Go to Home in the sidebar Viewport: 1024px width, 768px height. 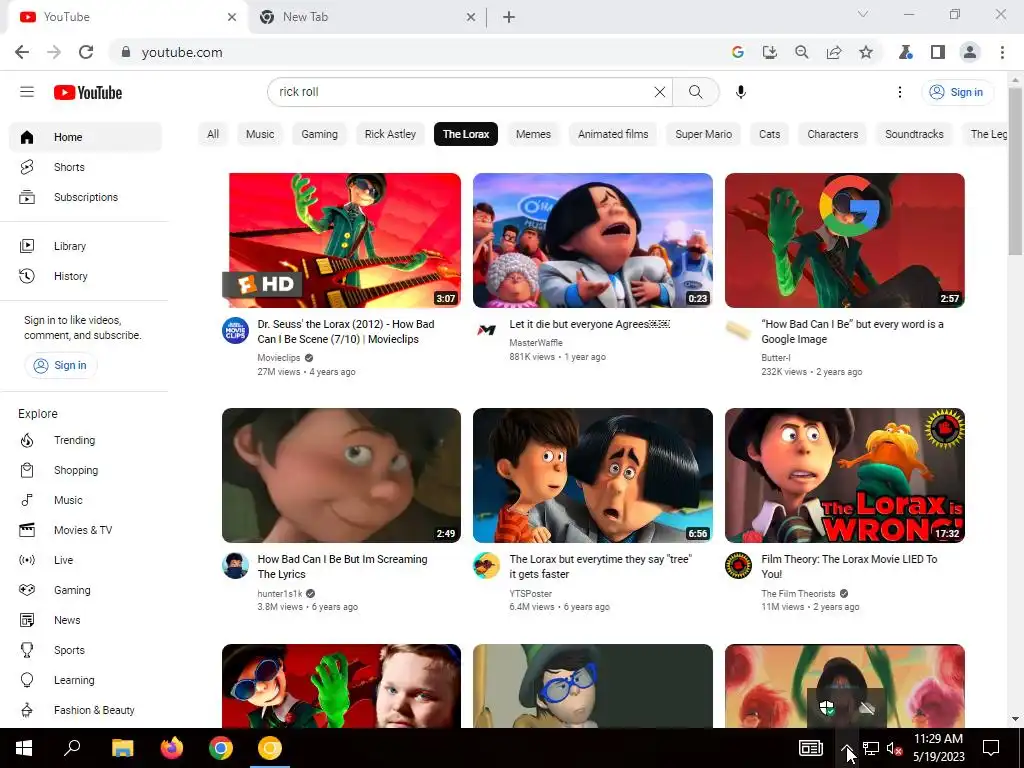[86, 137]
